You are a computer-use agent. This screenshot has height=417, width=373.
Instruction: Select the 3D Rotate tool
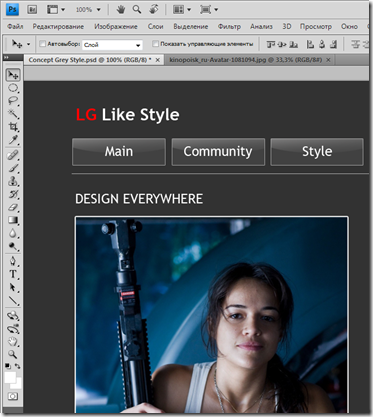13,315
